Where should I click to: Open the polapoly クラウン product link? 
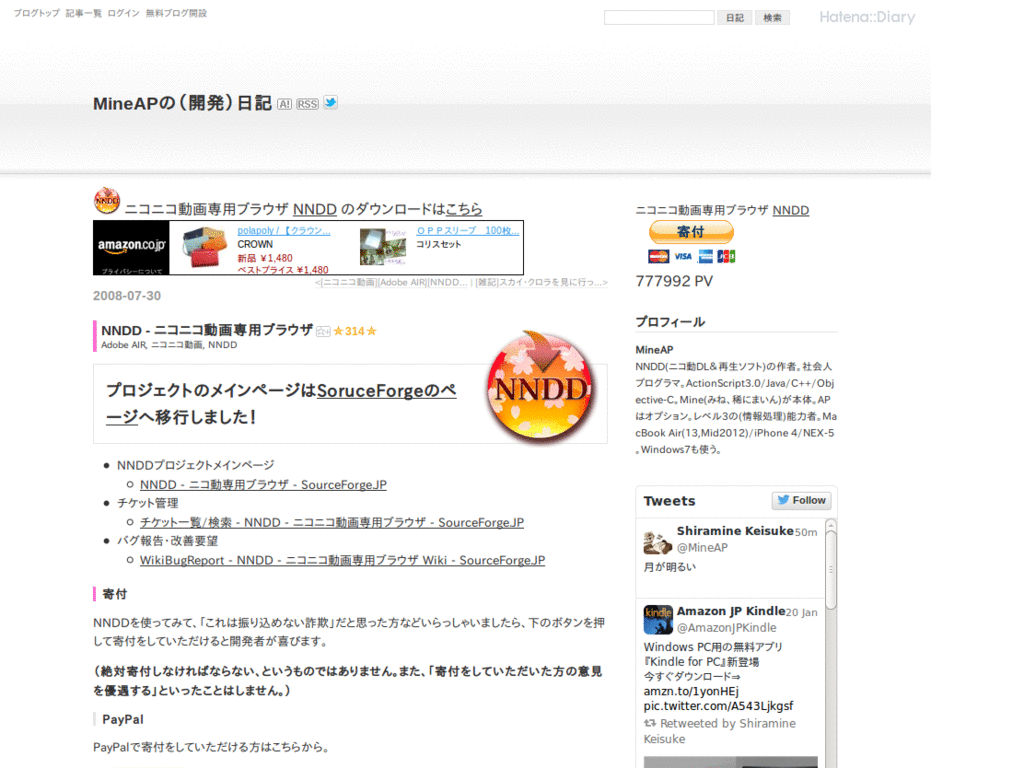pos(283,231)
